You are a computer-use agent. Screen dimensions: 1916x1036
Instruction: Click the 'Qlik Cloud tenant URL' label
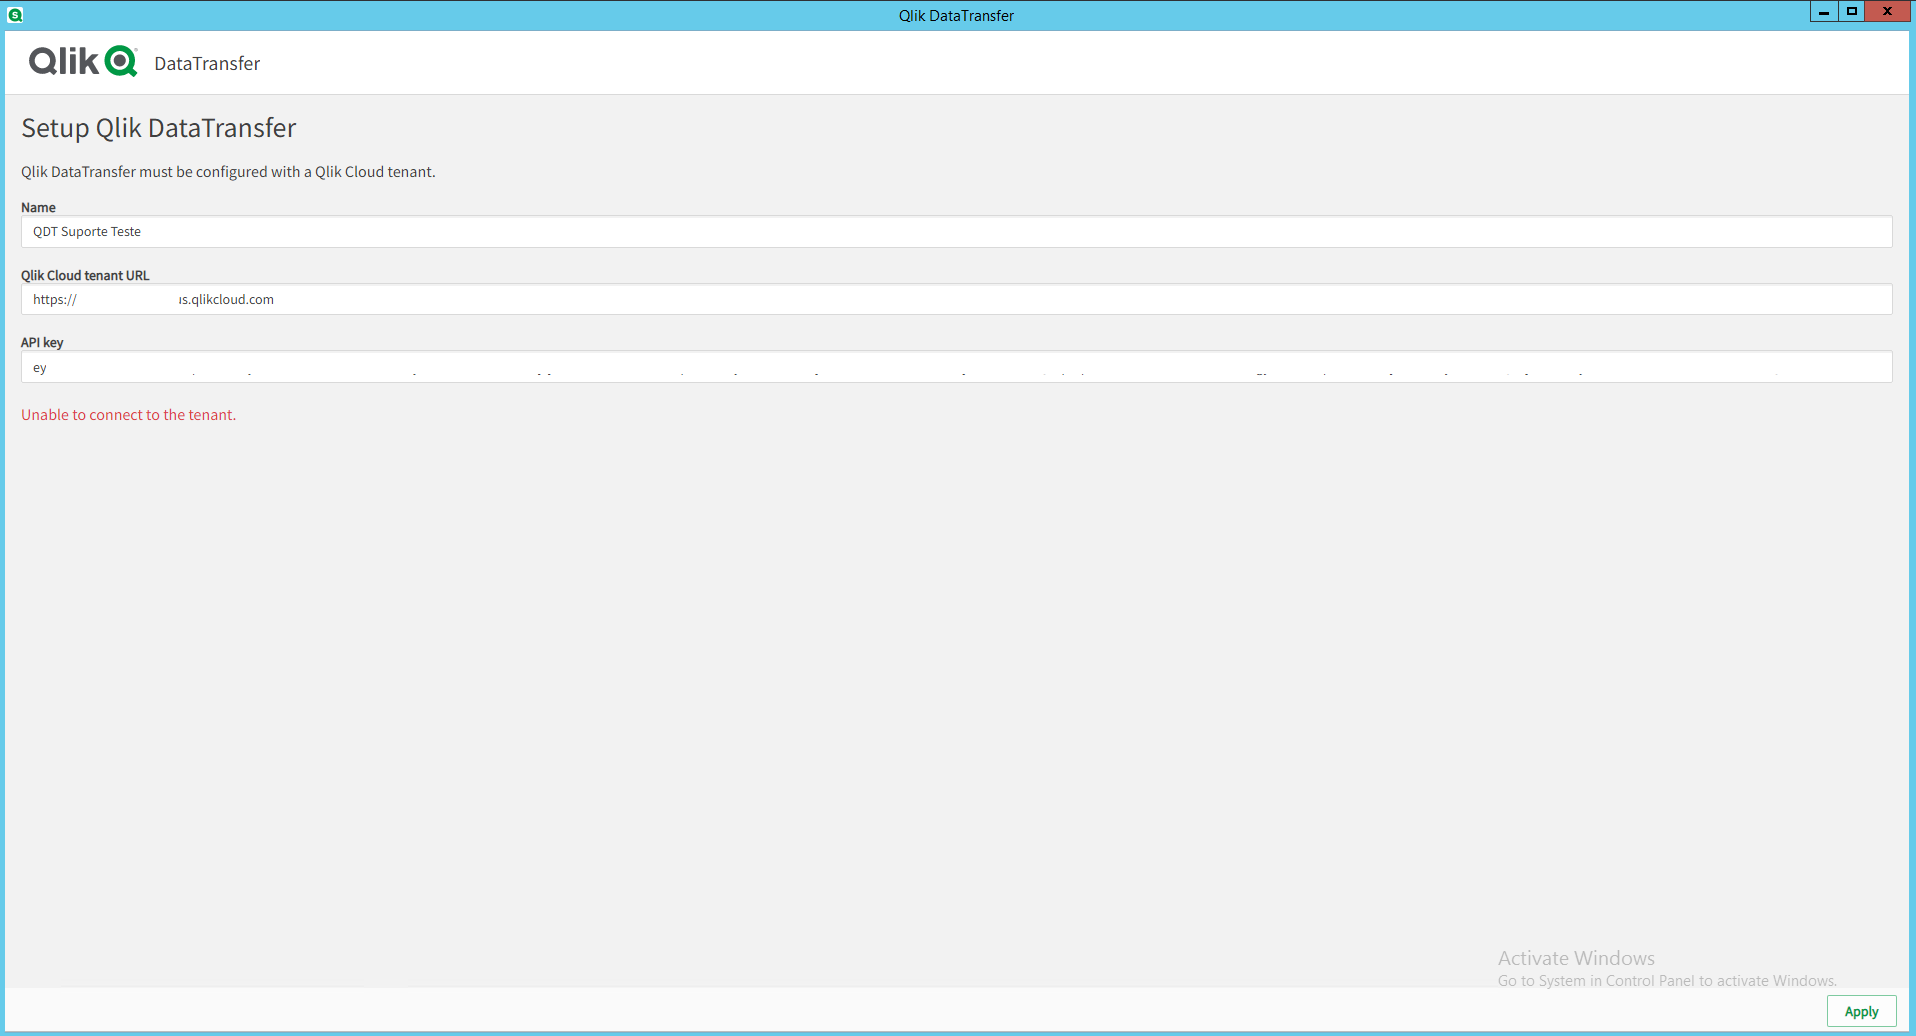pos(85,275)
